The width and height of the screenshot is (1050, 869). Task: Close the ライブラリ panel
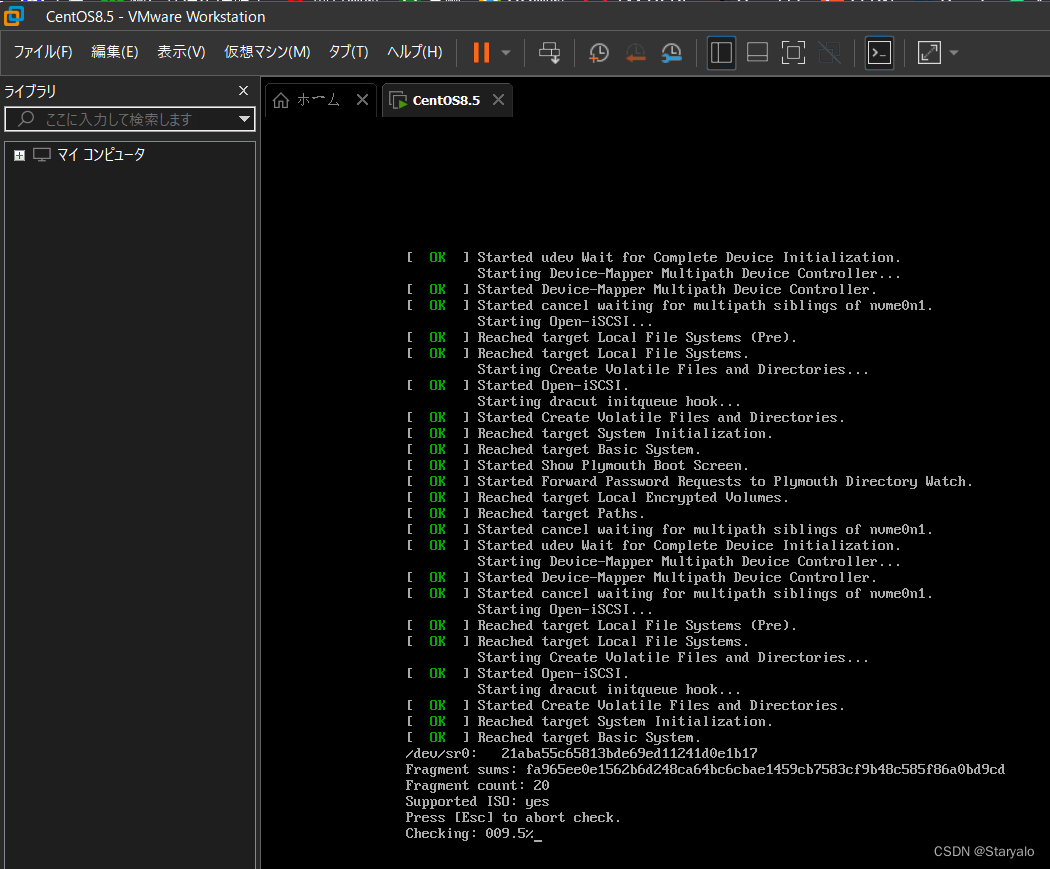coord(244,90)
